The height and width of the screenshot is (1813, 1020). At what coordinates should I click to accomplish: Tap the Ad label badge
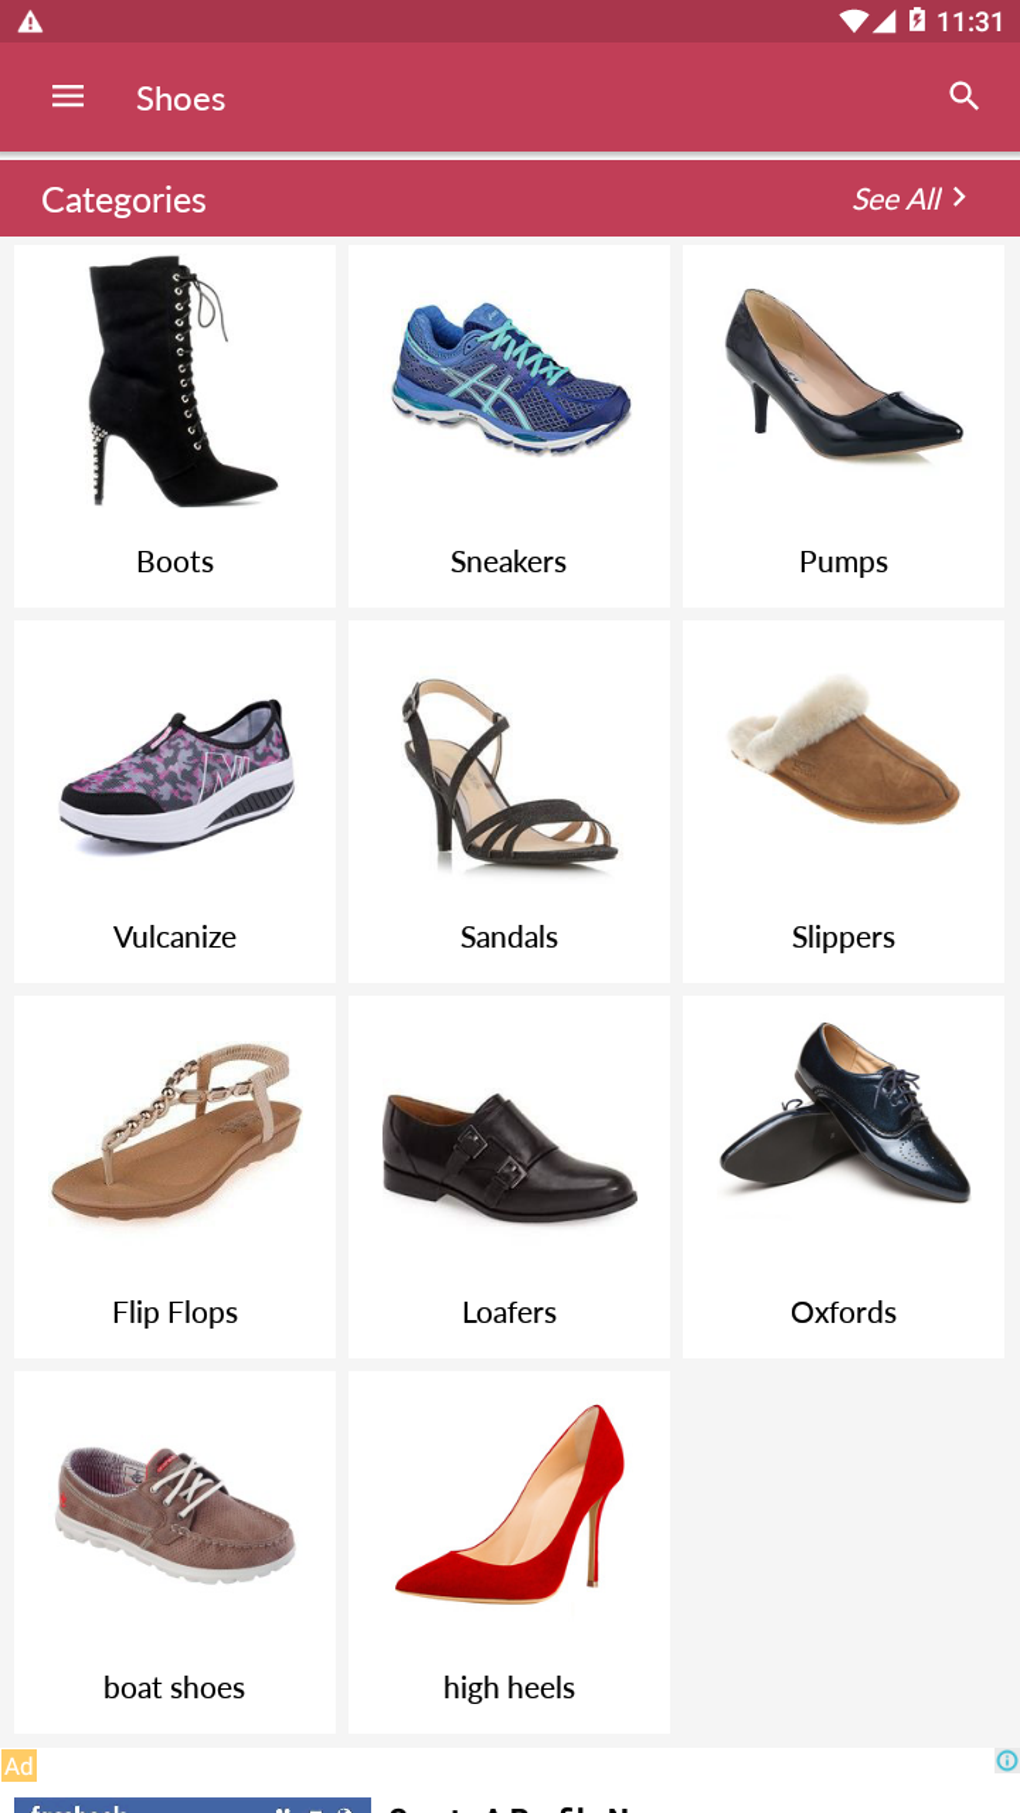(19, 1765)
